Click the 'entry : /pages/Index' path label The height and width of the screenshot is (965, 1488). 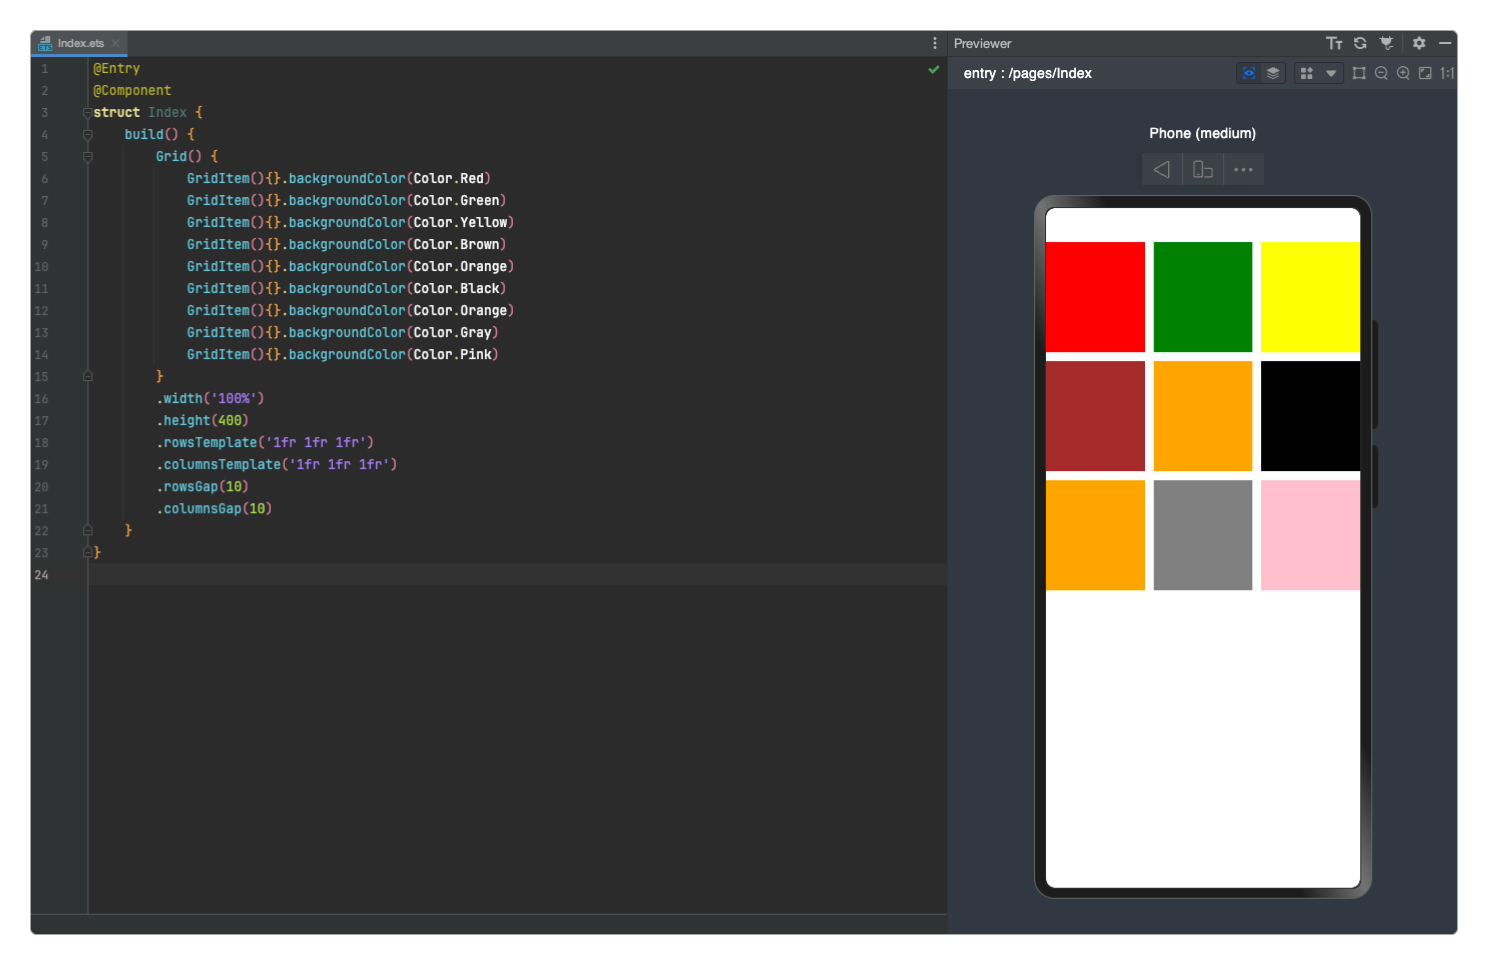click(1027, 73)
